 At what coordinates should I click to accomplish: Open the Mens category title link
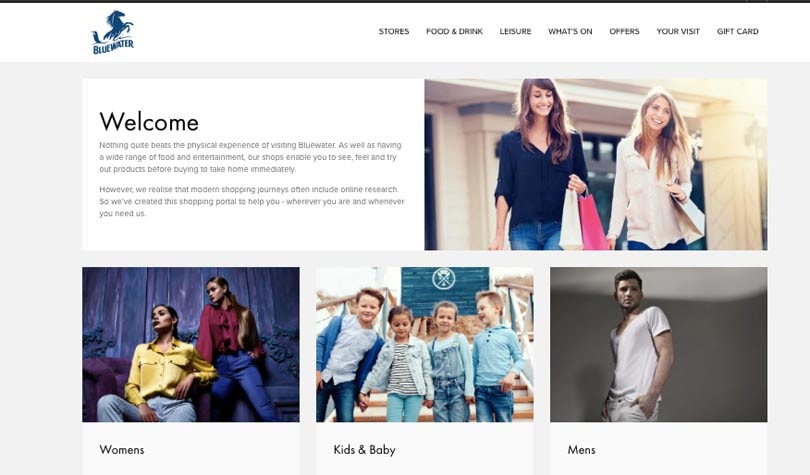pyautogui.click(x=581, y=450)
